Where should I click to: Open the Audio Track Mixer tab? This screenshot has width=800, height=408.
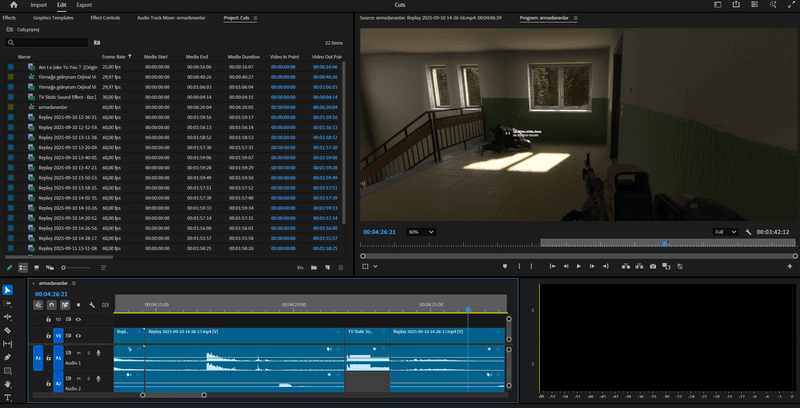[171, 18]
